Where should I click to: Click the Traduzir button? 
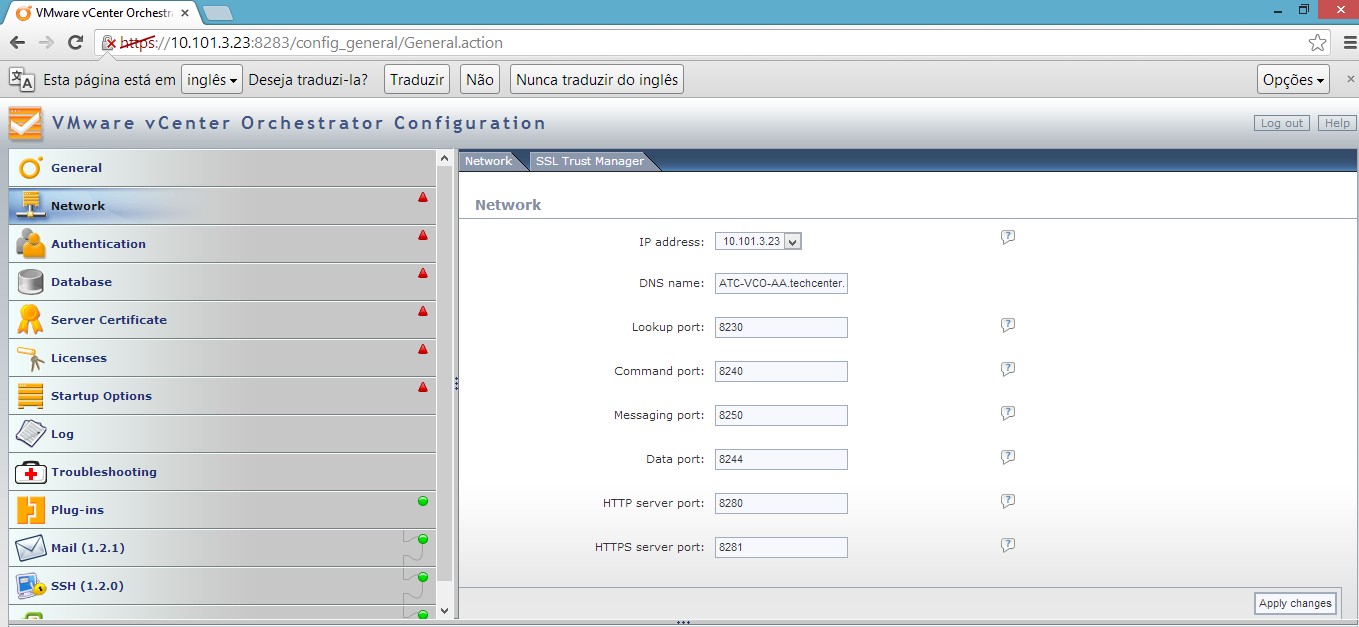416,80
